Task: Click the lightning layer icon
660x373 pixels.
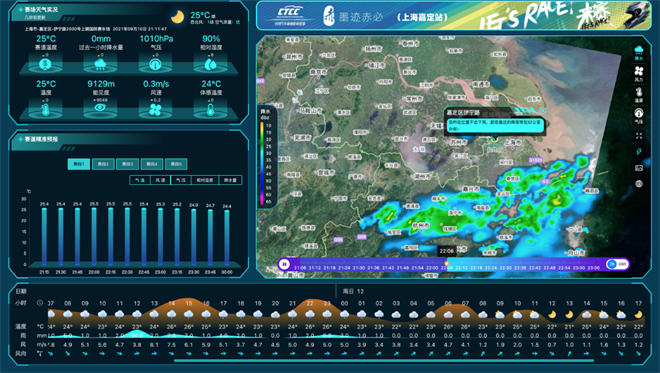Action: 639,152
